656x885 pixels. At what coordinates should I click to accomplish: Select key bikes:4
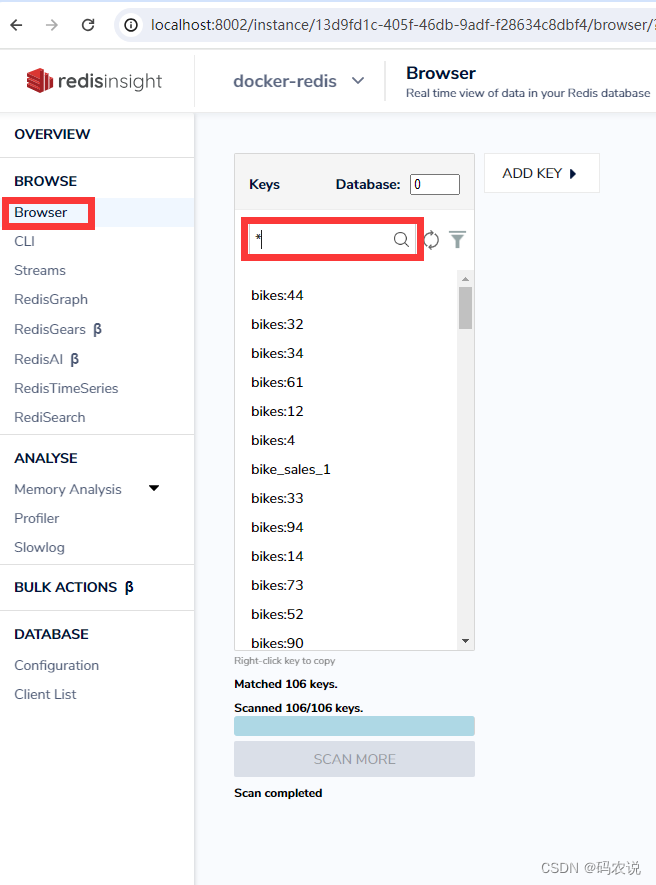273,440
